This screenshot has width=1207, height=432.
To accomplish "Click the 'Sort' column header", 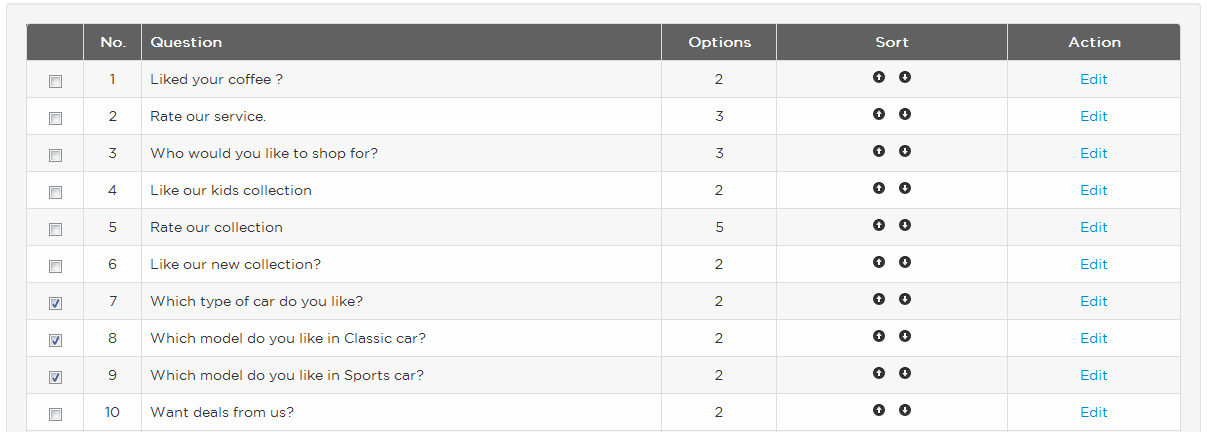I will (x=892, y=42).
